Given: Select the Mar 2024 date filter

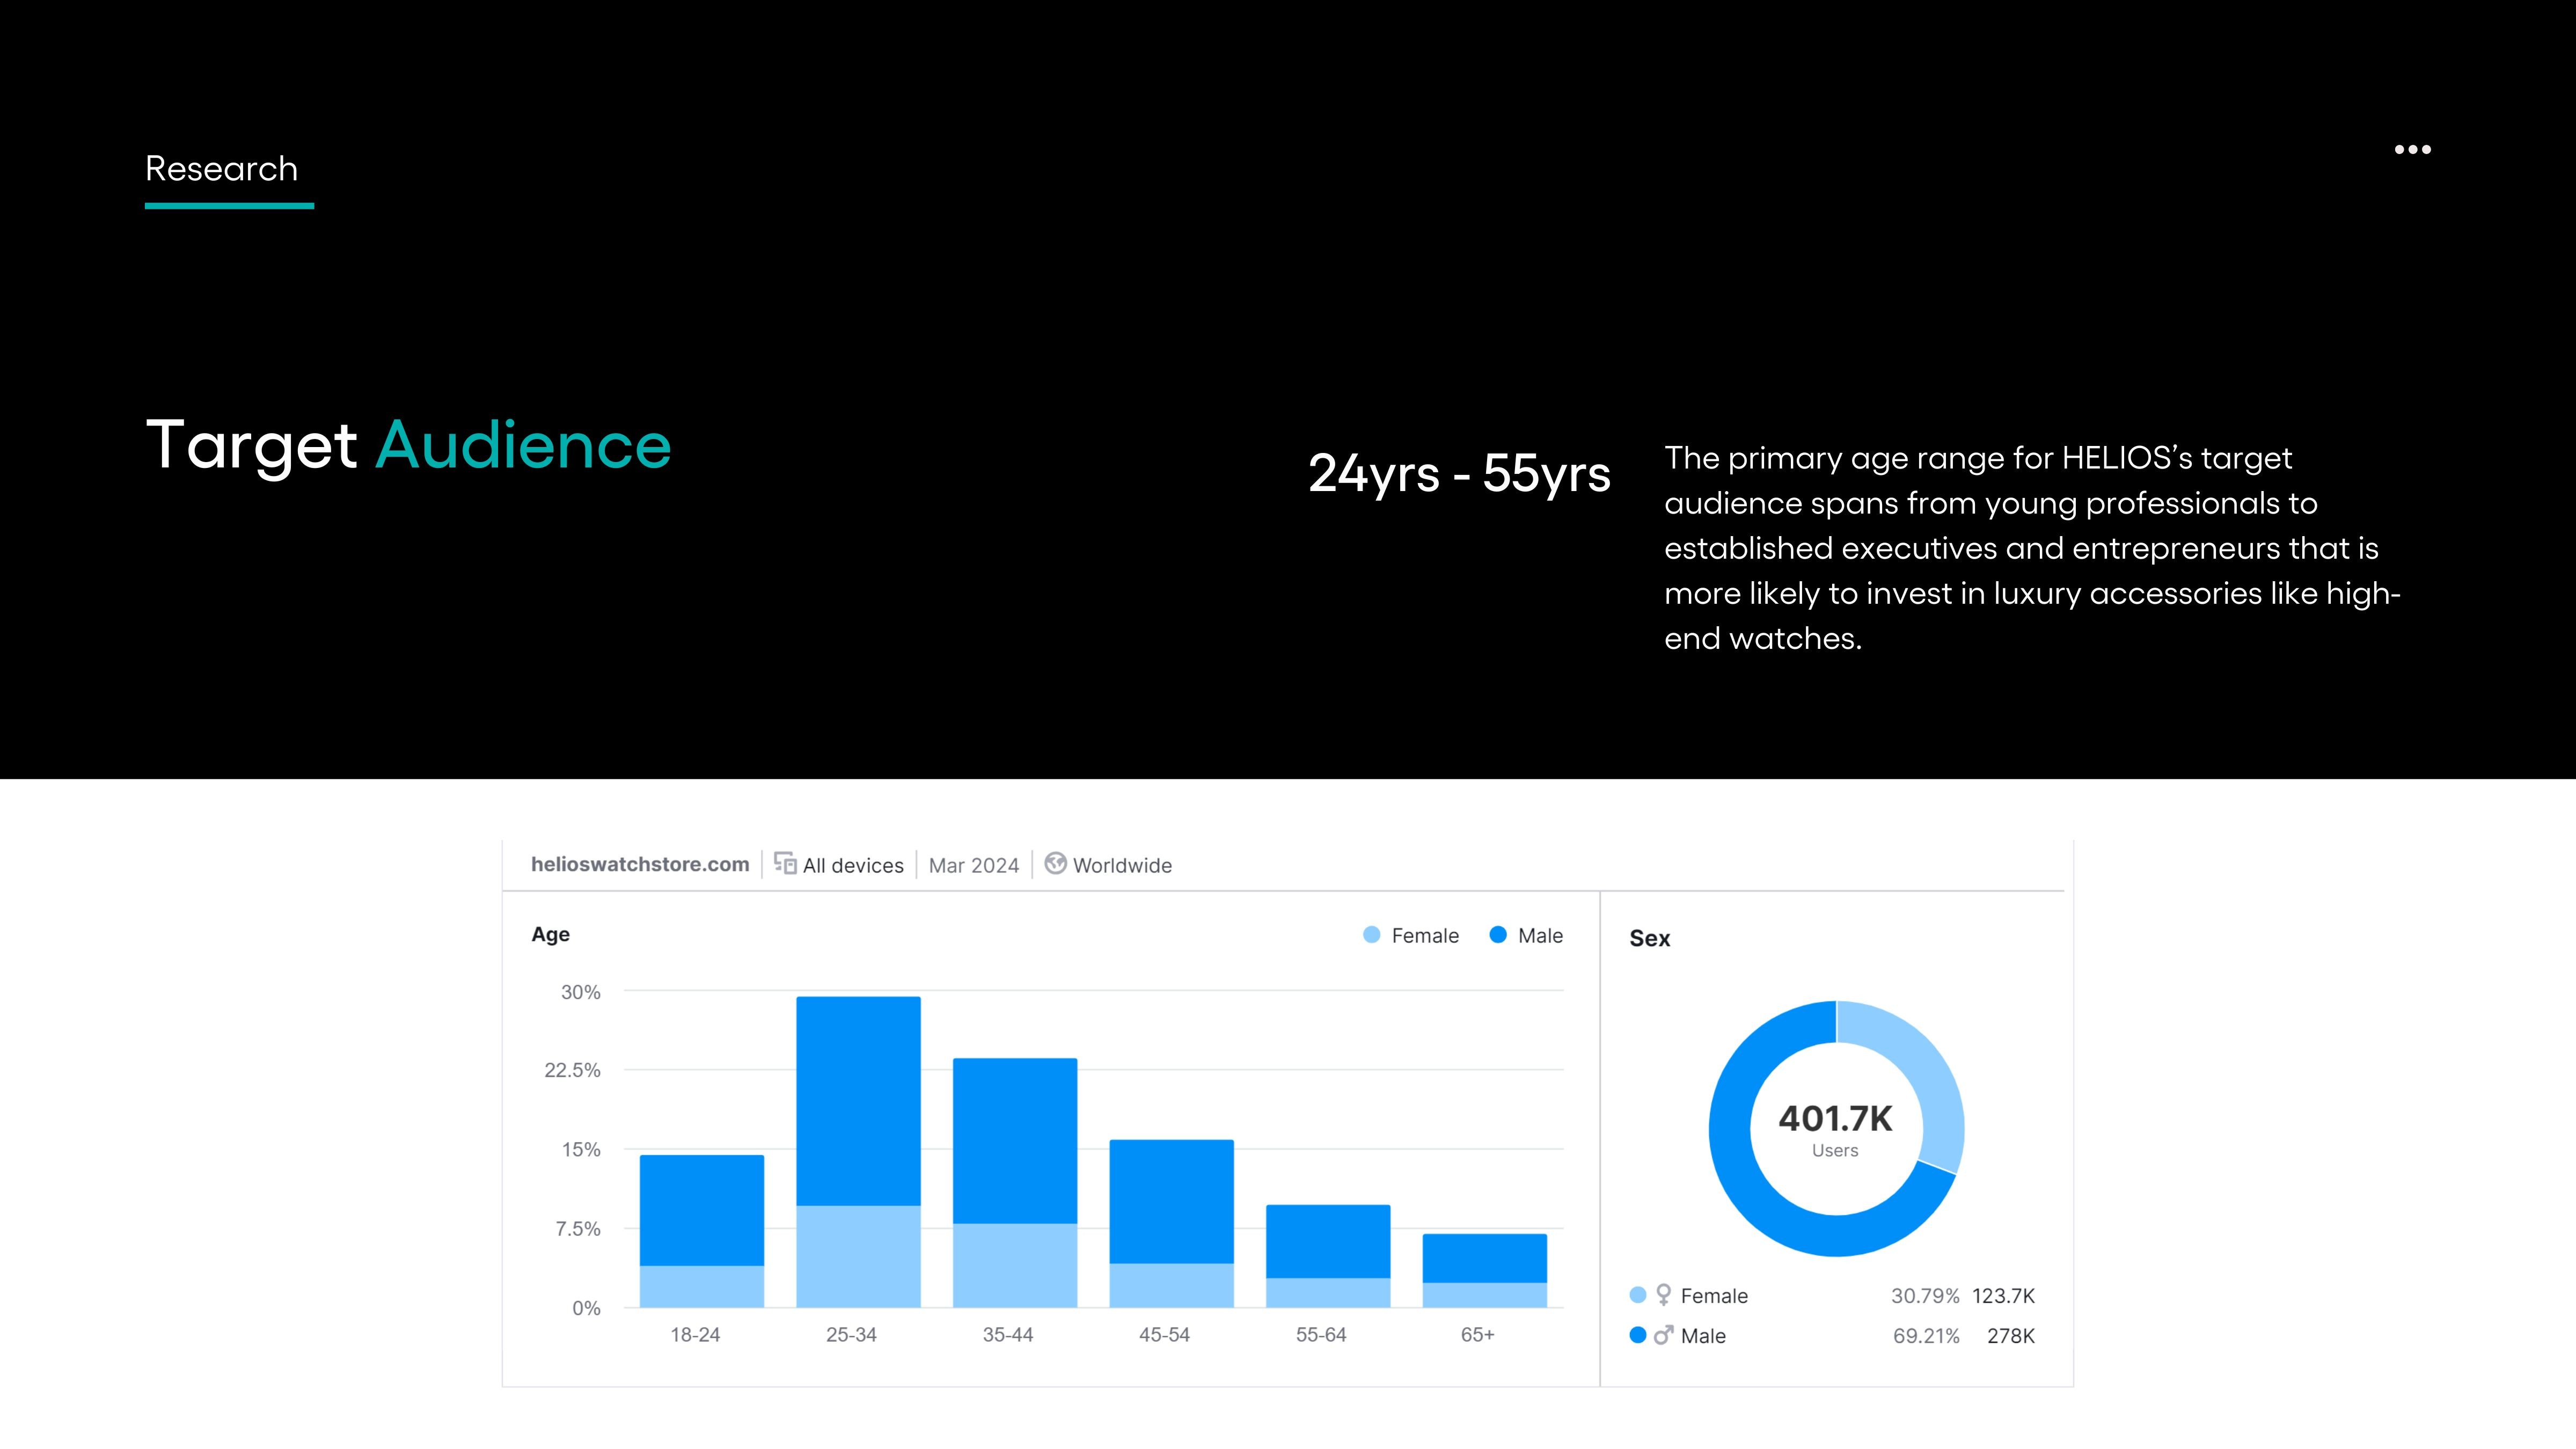Looking at the screenshot, I should pos(974,865).
